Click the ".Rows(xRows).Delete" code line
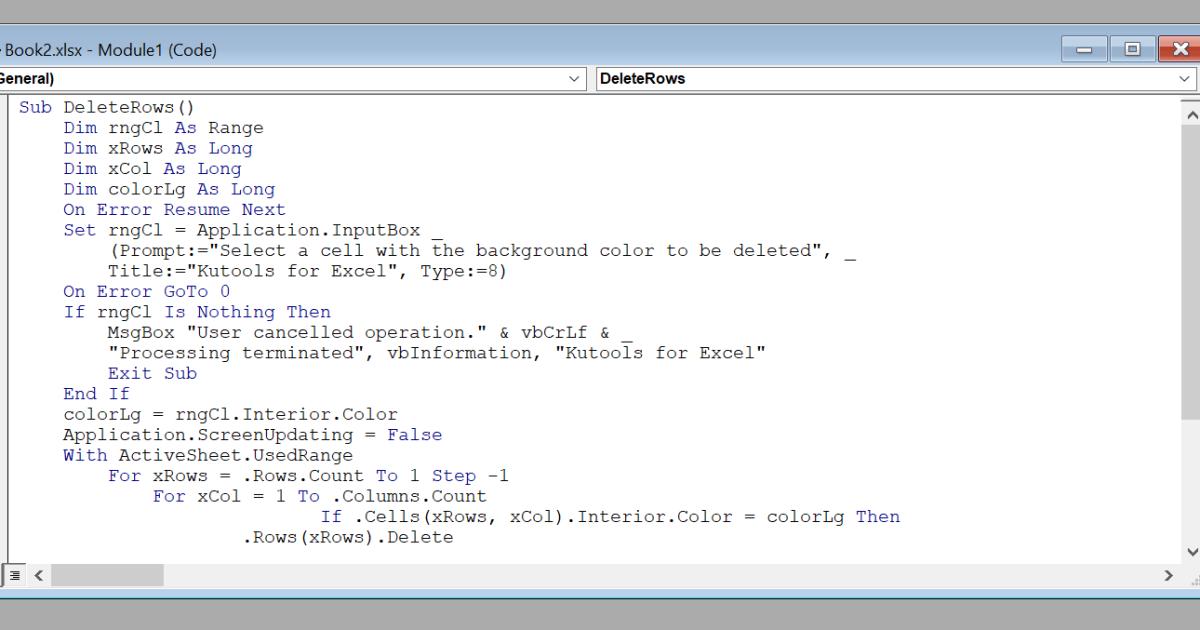Screen dimensions: 1200x630 click(348, 537)
